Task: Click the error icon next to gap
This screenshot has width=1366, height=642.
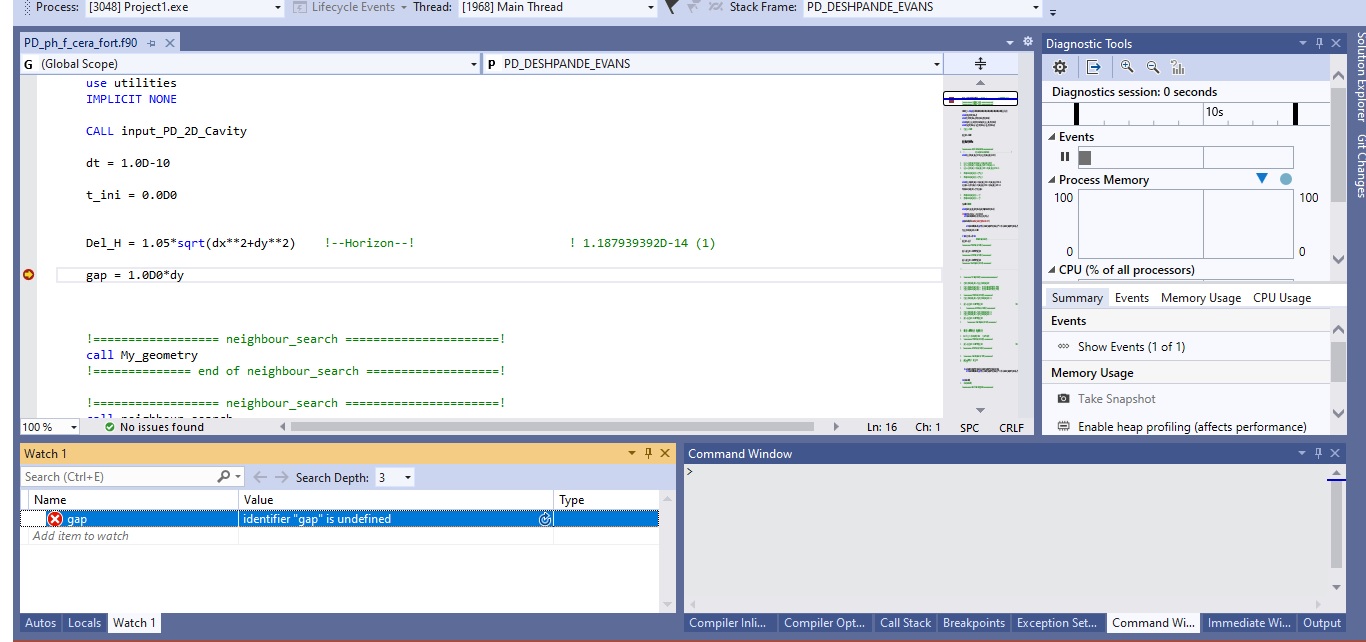Action: click(x=55, y=519)
